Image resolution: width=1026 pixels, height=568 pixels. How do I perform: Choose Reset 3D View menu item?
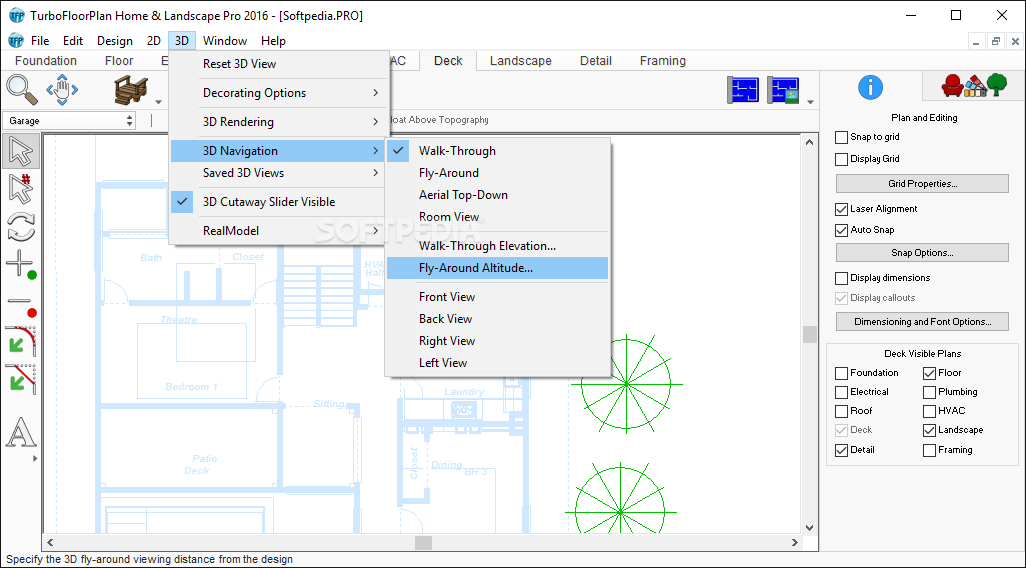tap(277, 64)
